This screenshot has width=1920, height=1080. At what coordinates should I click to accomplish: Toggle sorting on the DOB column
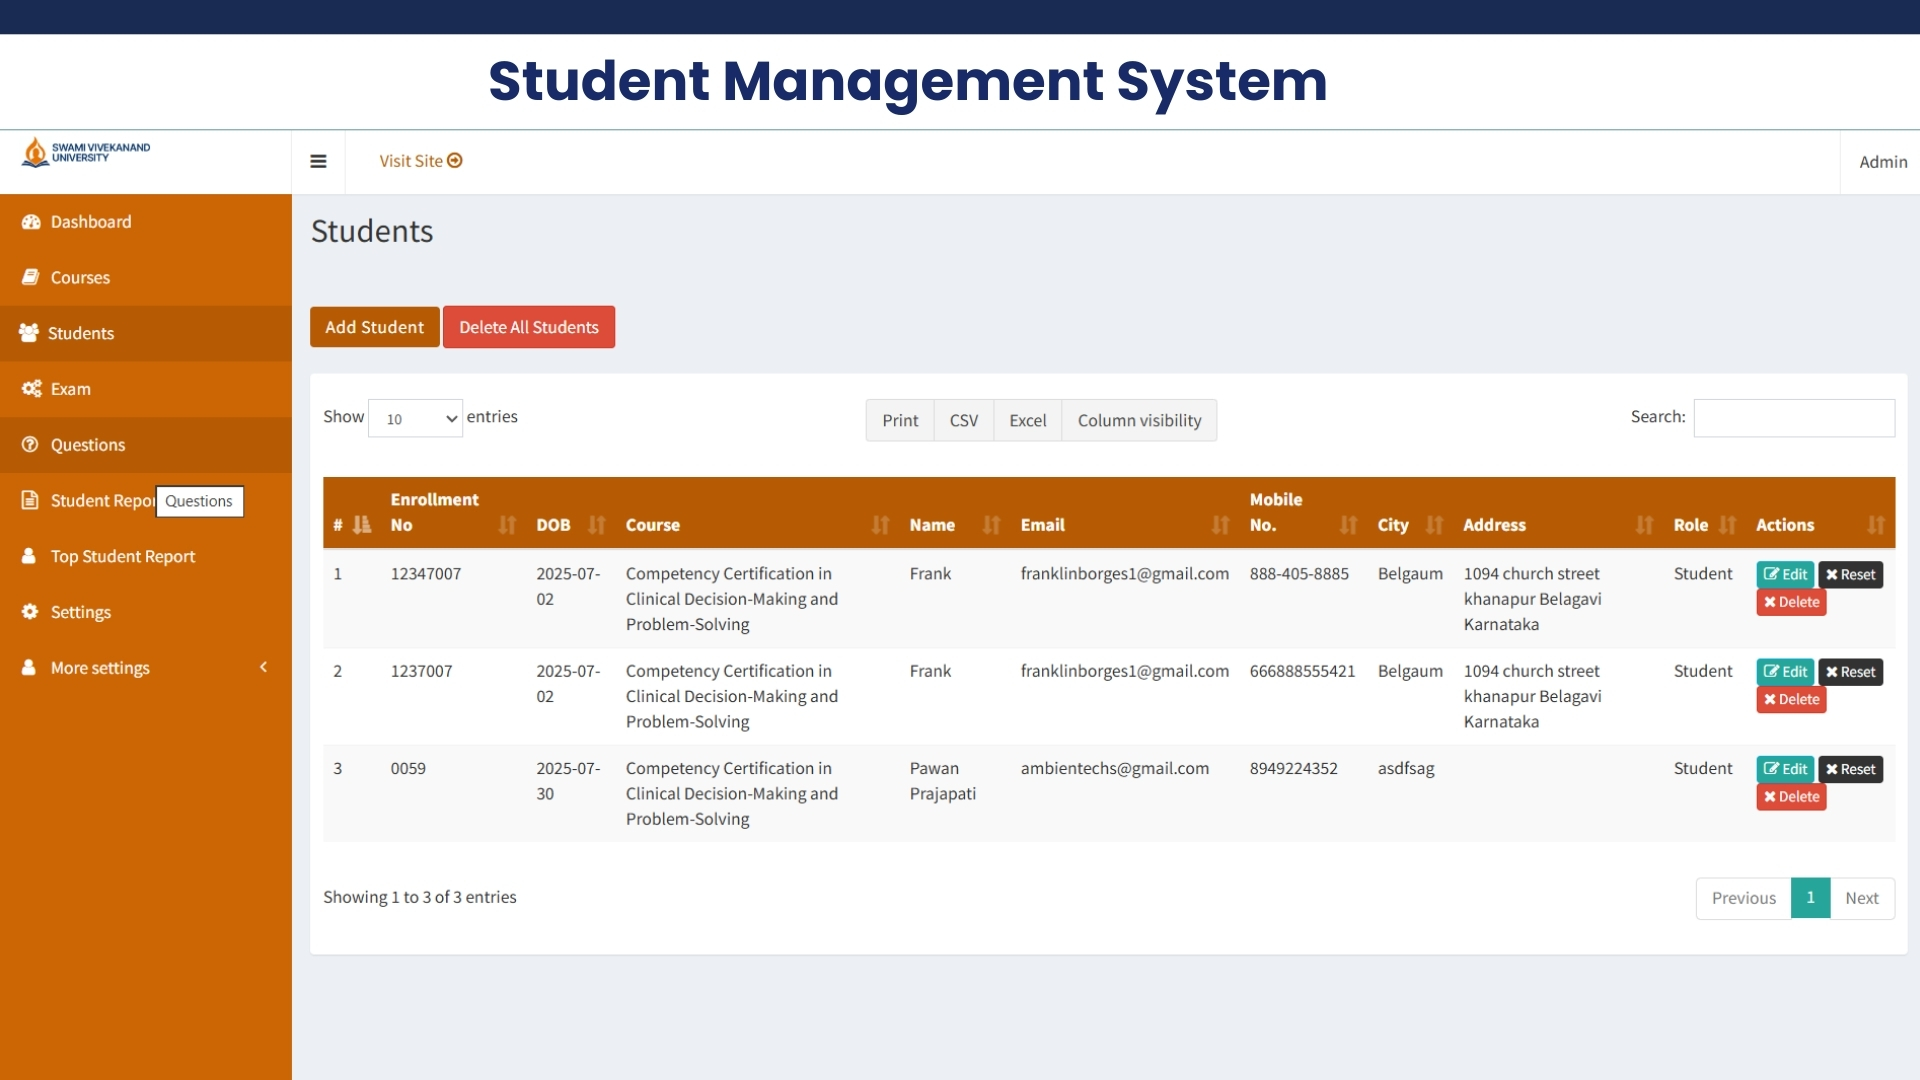coord(597,525)
